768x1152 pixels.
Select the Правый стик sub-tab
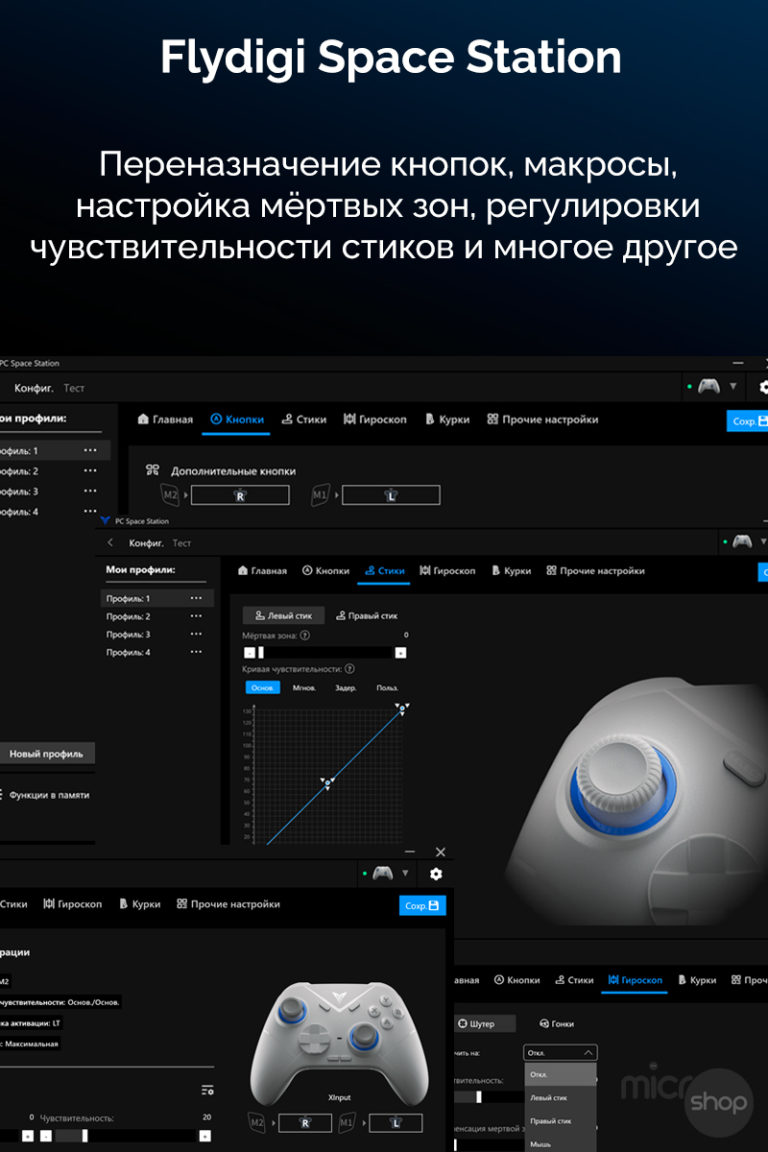(367, 616)
